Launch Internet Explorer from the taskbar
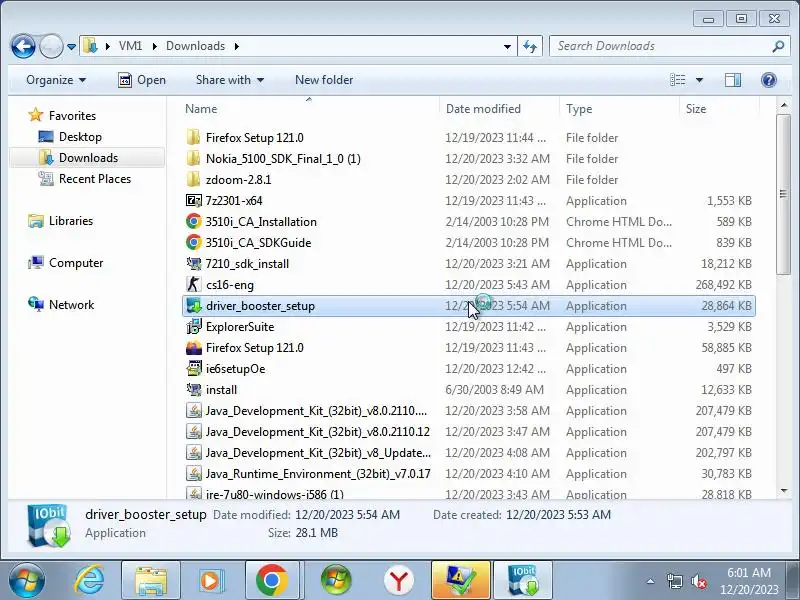 pyautogui.click(x=89, y=580)
